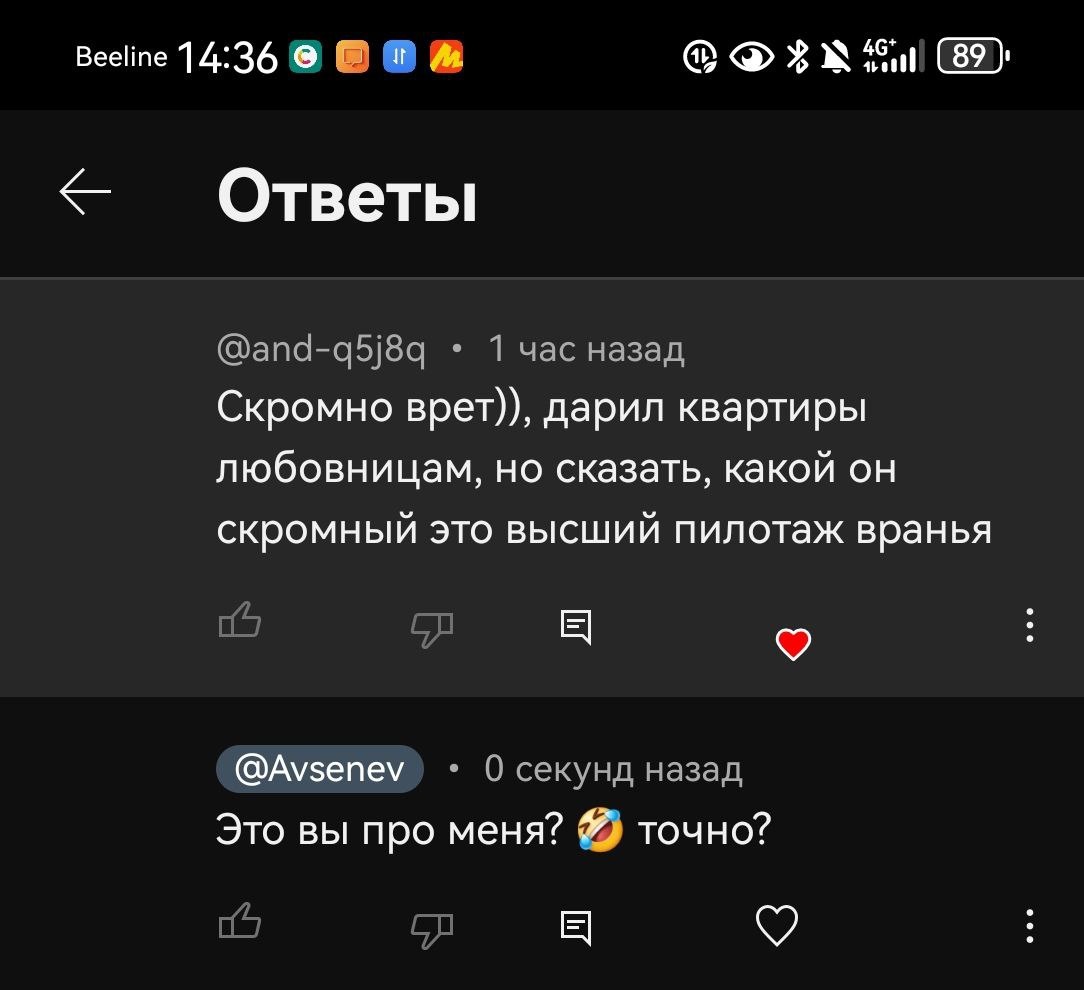Tap the orange chat notification icon

(353, 57)
